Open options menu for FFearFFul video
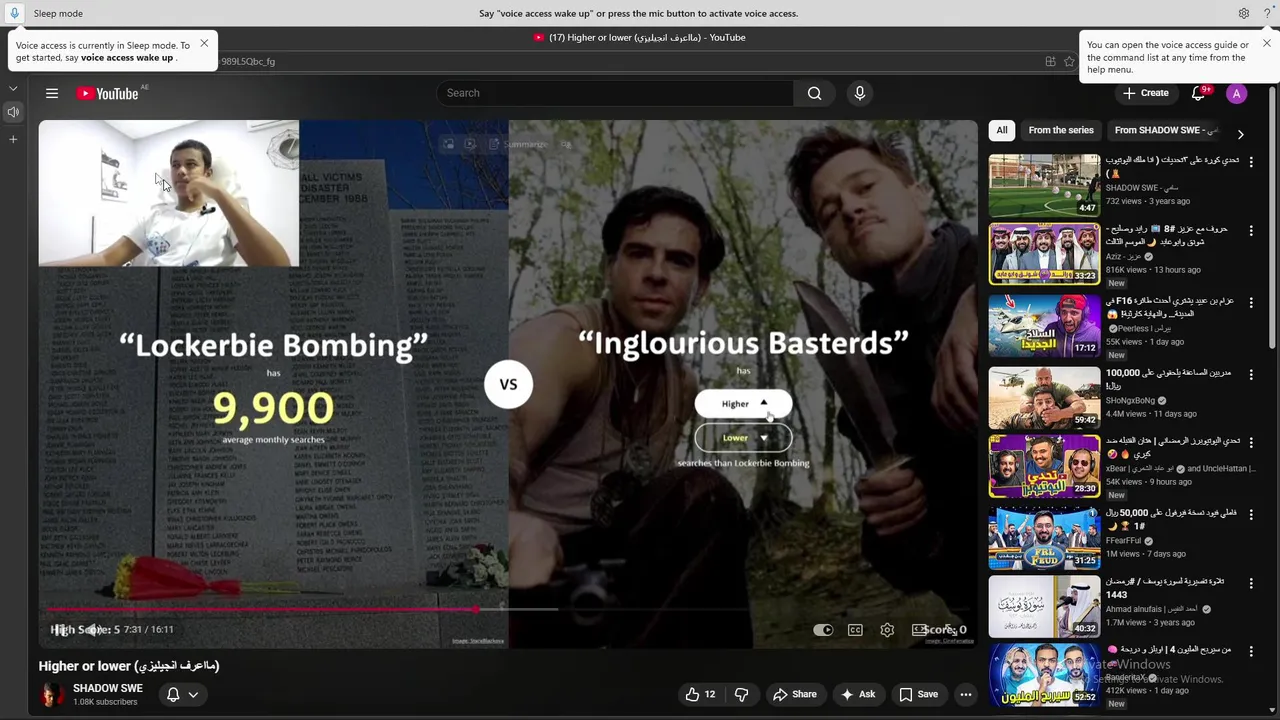The image size is (1280, 720). click(1250, 514)
